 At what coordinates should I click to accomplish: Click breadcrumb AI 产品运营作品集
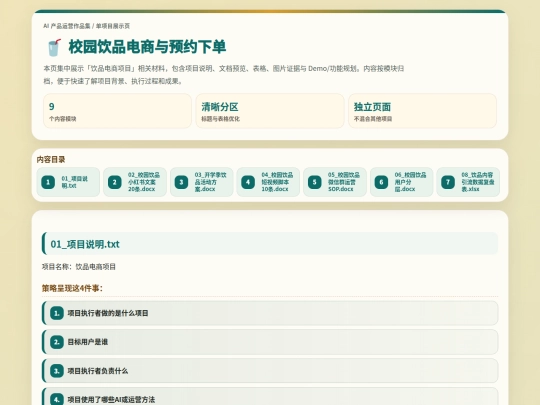(67, 26)
